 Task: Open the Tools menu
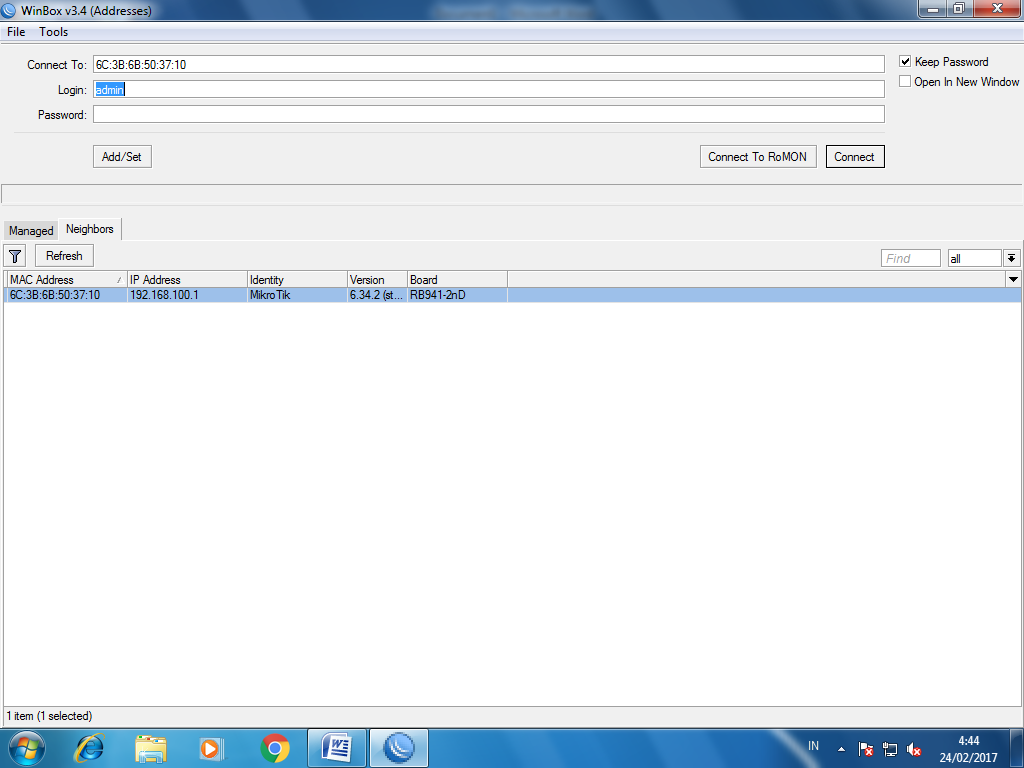pyautogui.click(x=53, y=32)
